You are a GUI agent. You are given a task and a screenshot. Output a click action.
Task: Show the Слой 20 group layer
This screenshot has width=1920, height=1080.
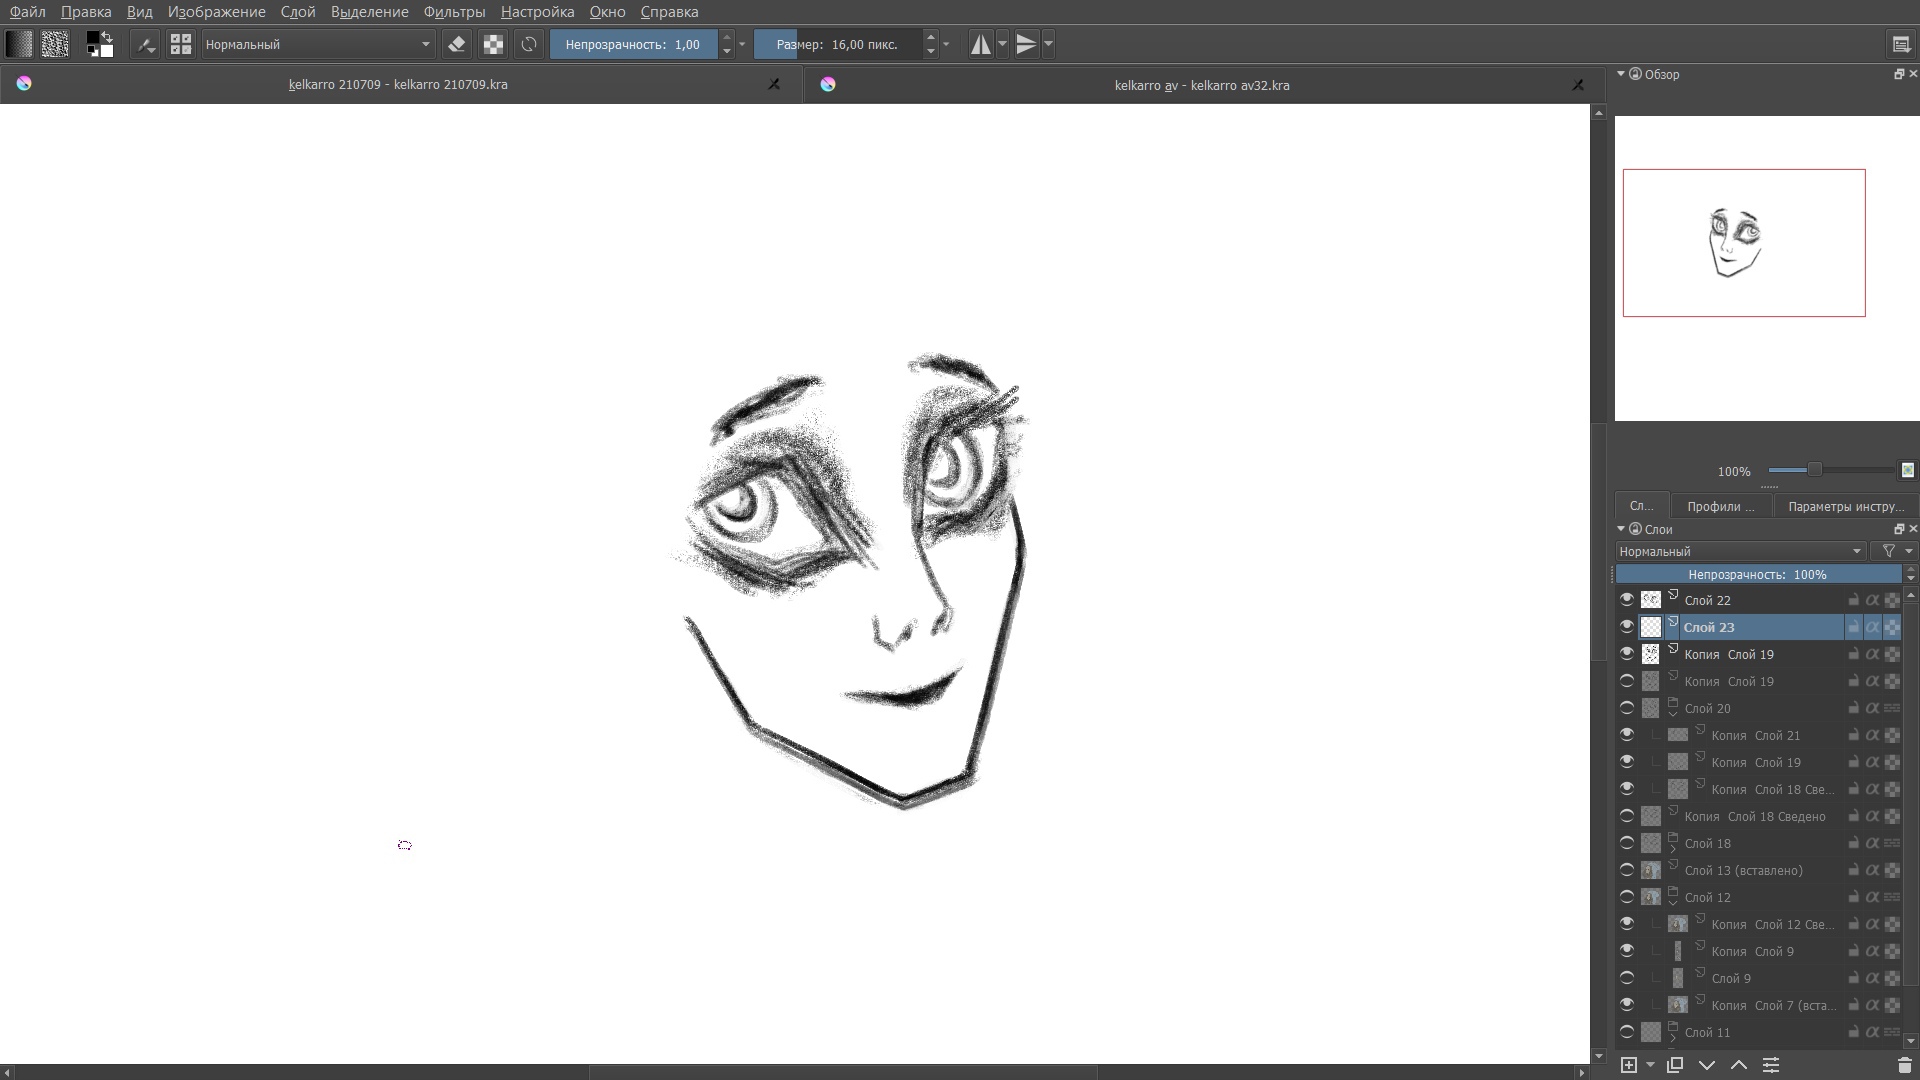[x=1627, y=708]
